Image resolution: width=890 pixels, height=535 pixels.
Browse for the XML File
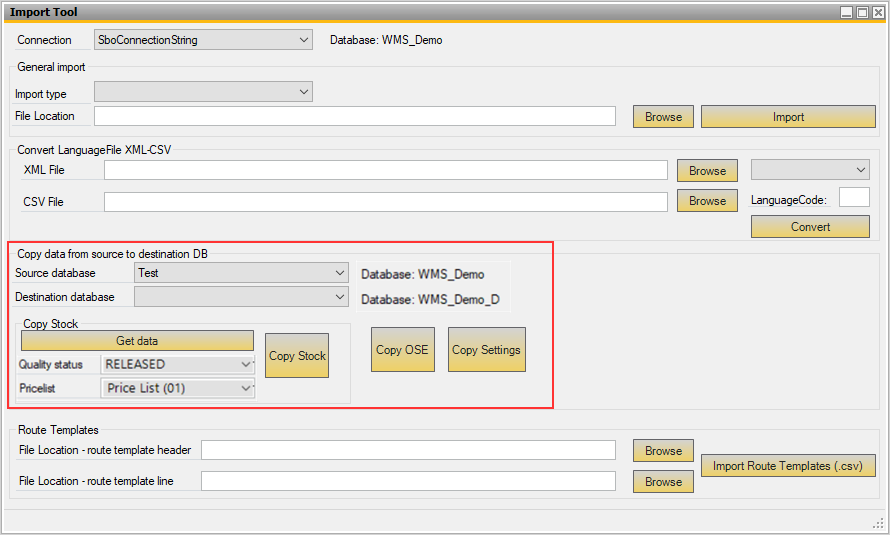pyautogui.click(x=707, y=171)
